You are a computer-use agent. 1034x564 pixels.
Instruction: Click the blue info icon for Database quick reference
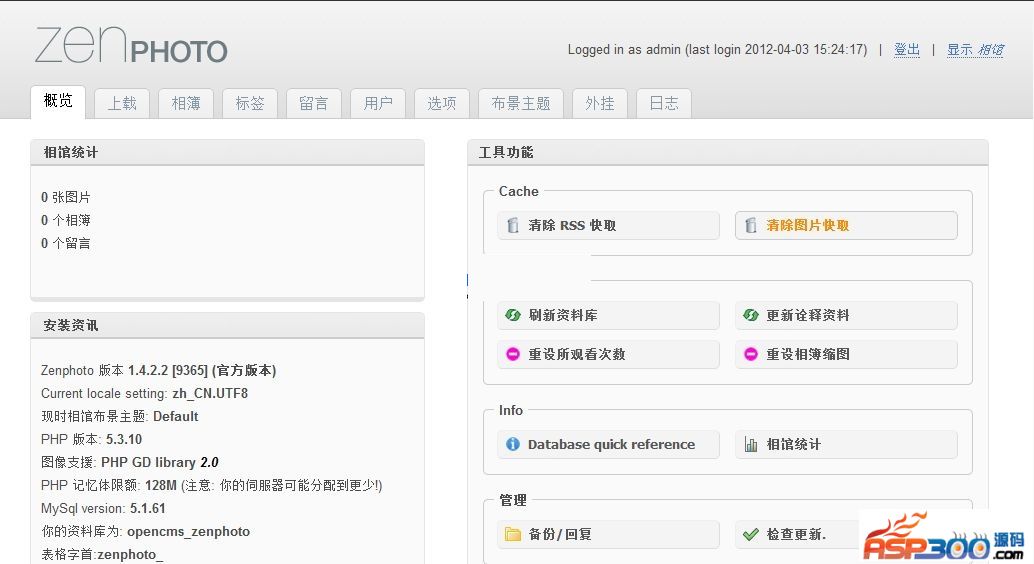(x=513, y=444)
